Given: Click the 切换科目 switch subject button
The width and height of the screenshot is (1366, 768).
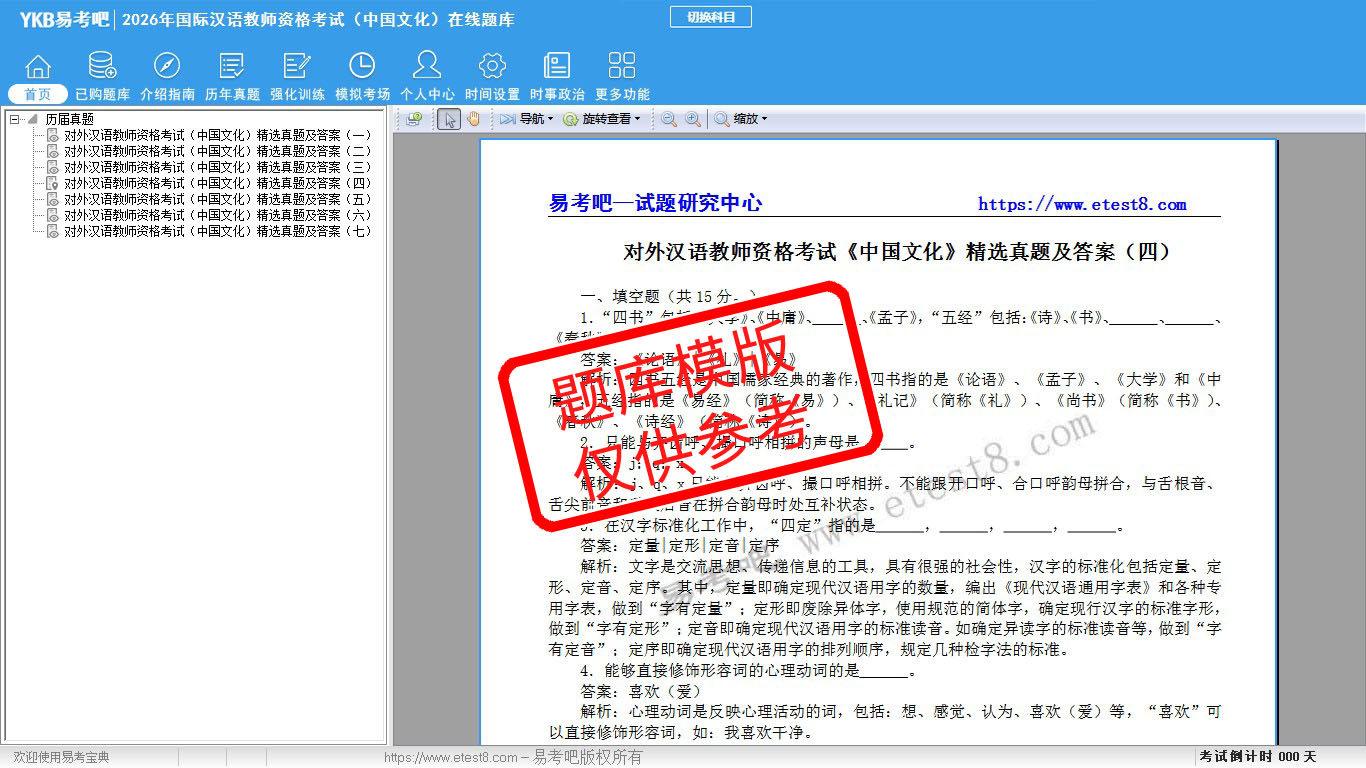Looking at the screenshot, I should (710, 17).
